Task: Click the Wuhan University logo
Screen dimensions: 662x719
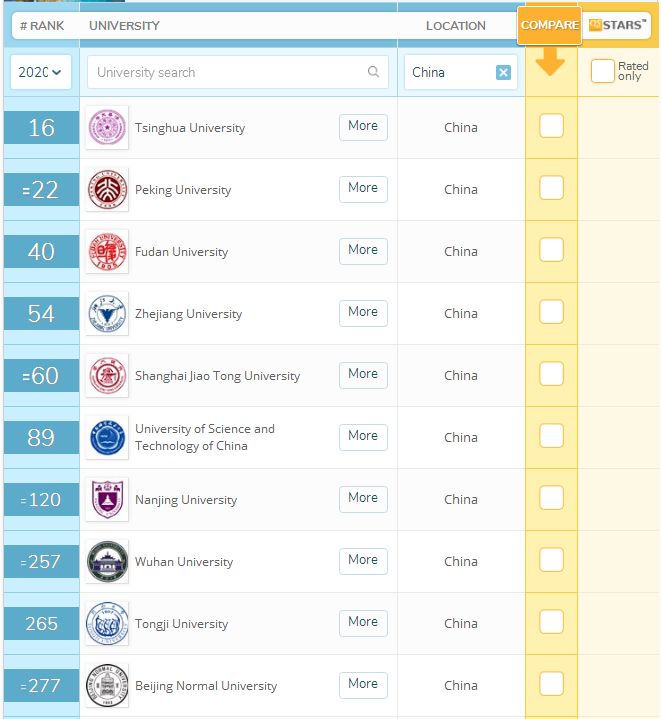Action: click(107, 561)
